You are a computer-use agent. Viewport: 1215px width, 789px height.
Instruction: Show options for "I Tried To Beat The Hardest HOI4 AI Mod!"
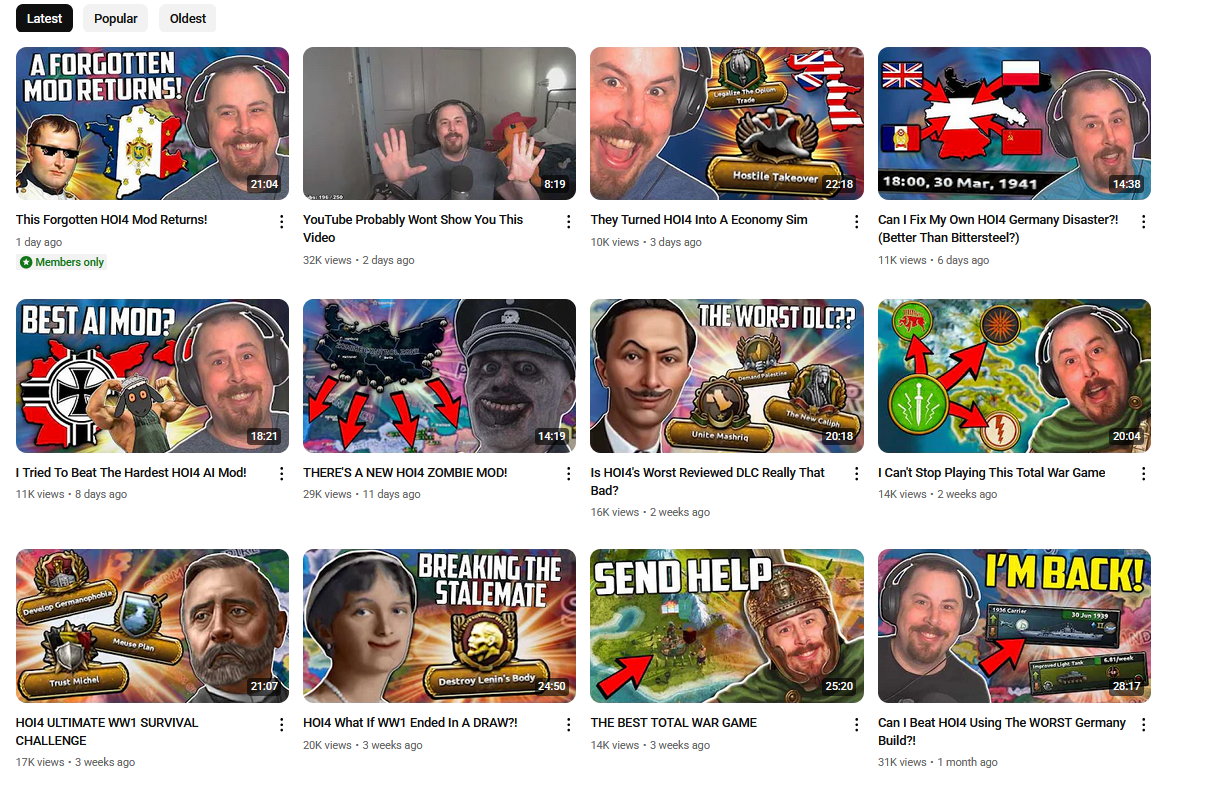[x=281, y=474]
